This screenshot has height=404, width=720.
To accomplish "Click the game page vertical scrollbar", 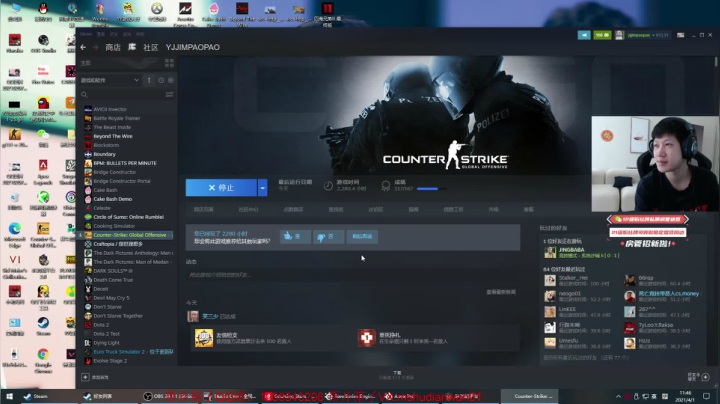I will pyautogui.click(x=716, y=62).
